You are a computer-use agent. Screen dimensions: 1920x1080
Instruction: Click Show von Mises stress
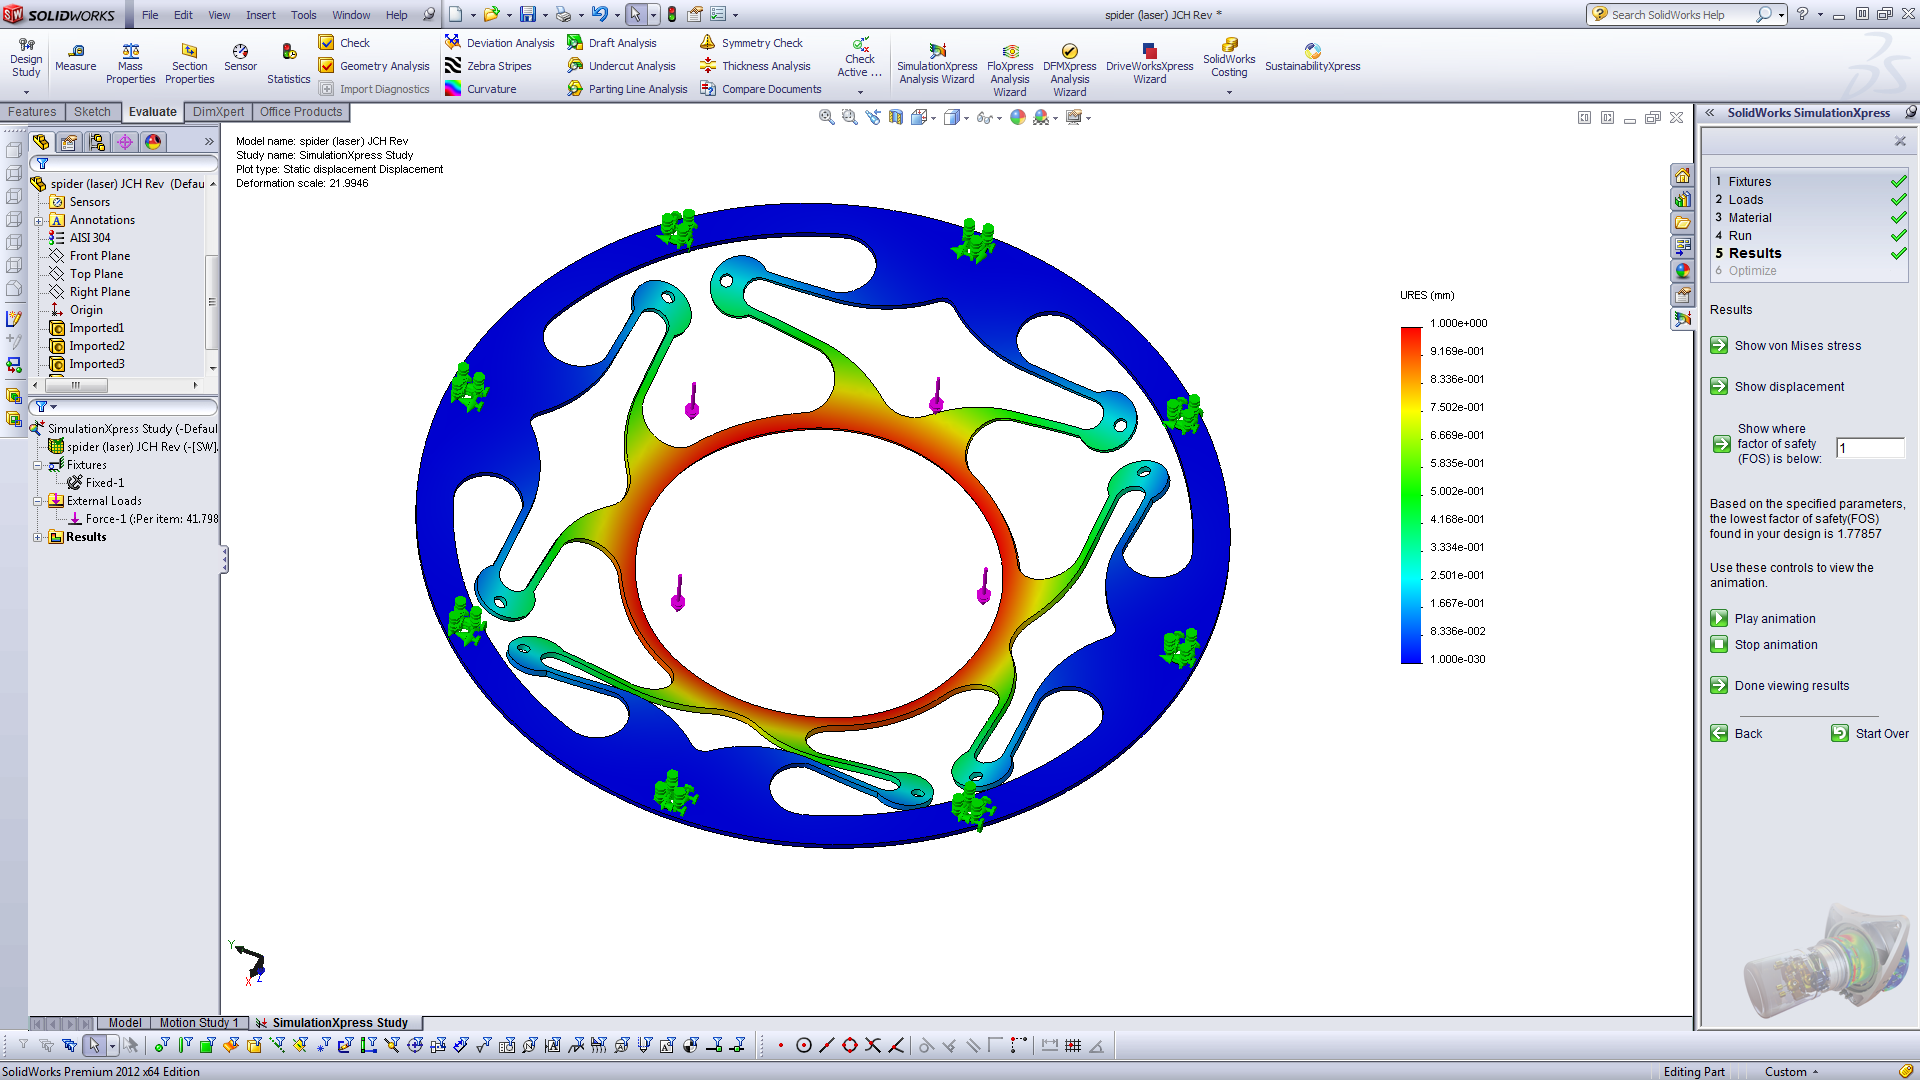coord(1786,346)
